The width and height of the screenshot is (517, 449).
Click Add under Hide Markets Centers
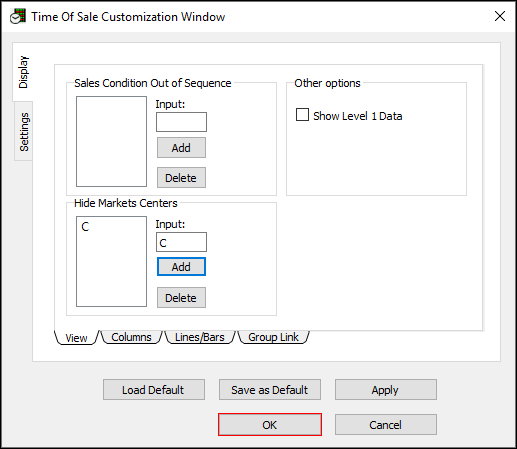coord(181,267)
